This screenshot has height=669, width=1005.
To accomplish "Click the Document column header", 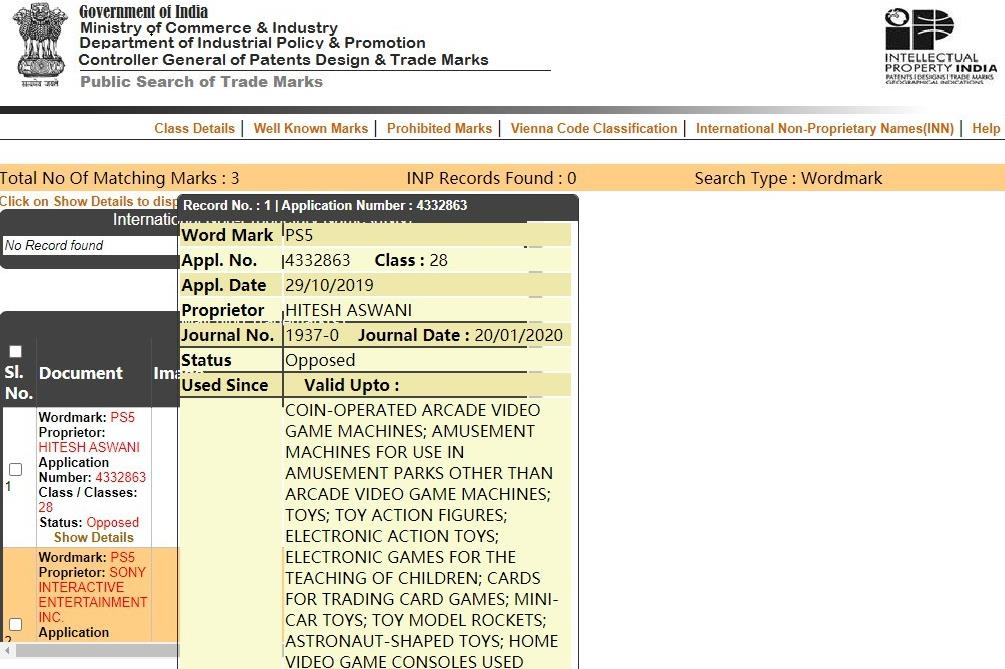I will coord(81,373).
